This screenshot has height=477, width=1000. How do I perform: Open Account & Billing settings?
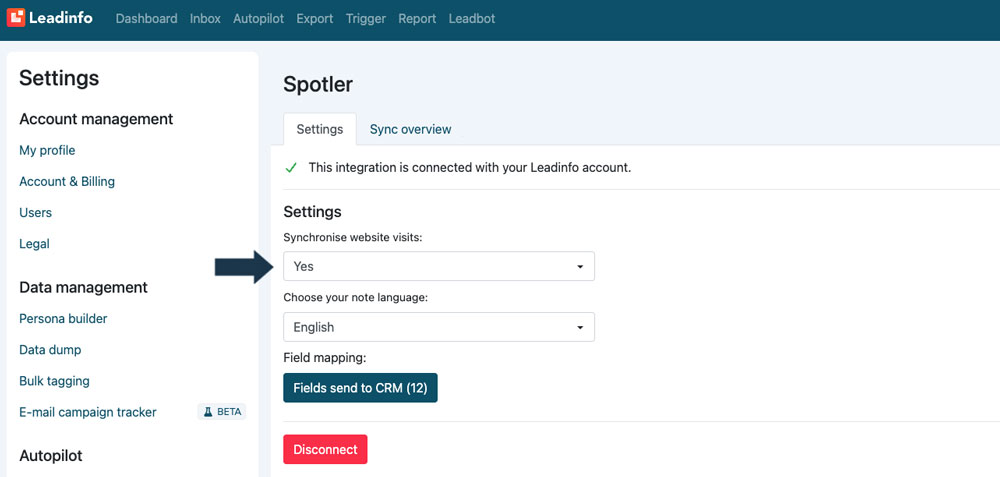(67, 181)
